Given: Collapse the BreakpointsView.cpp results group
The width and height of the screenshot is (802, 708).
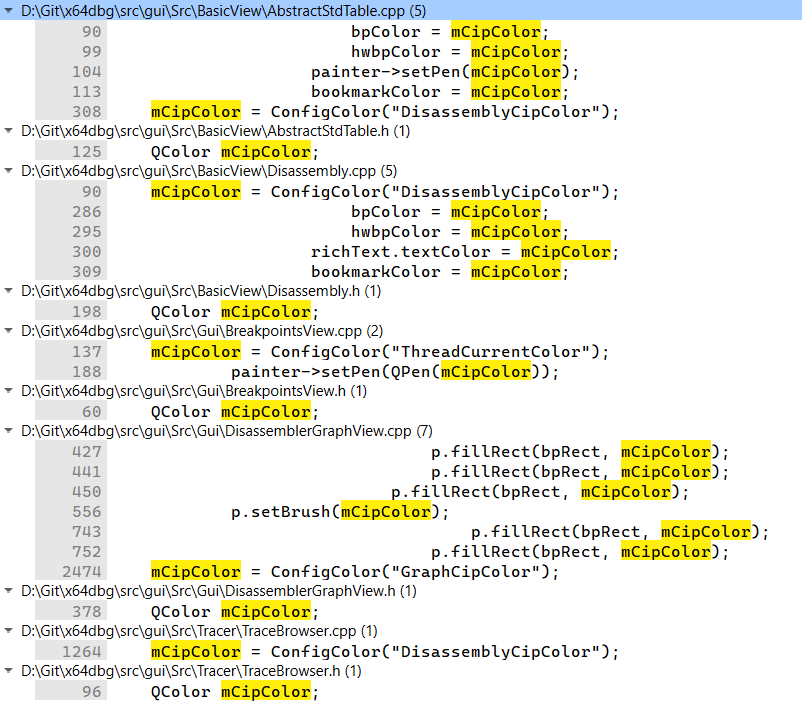Looking at the screenshot, I should [8, 331].
